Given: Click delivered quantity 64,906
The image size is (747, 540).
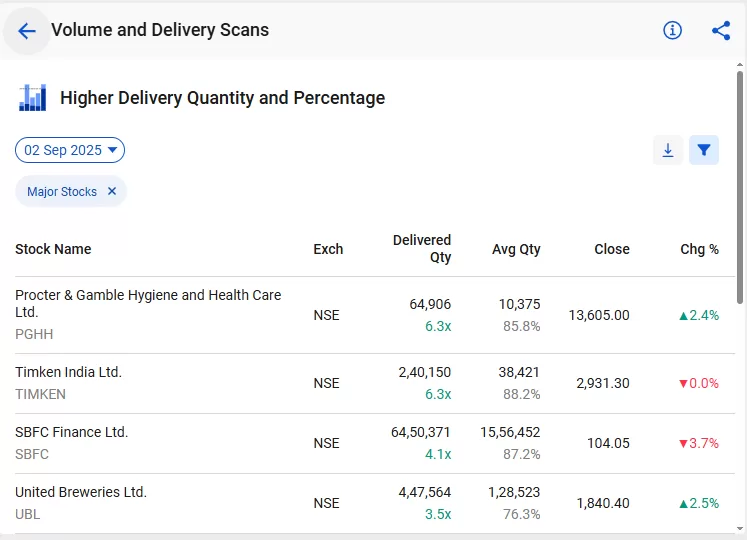Looking at the screenshot, I should pos(430,304).
